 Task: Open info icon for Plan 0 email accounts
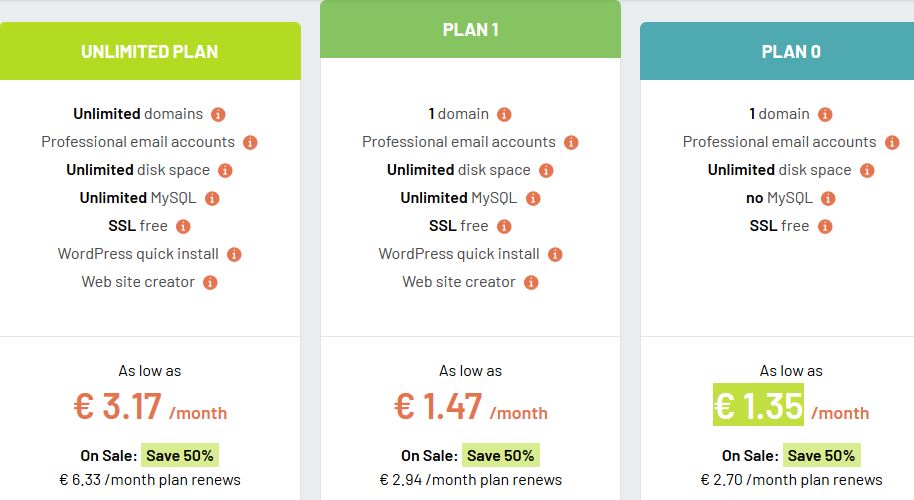coord(892,142)
